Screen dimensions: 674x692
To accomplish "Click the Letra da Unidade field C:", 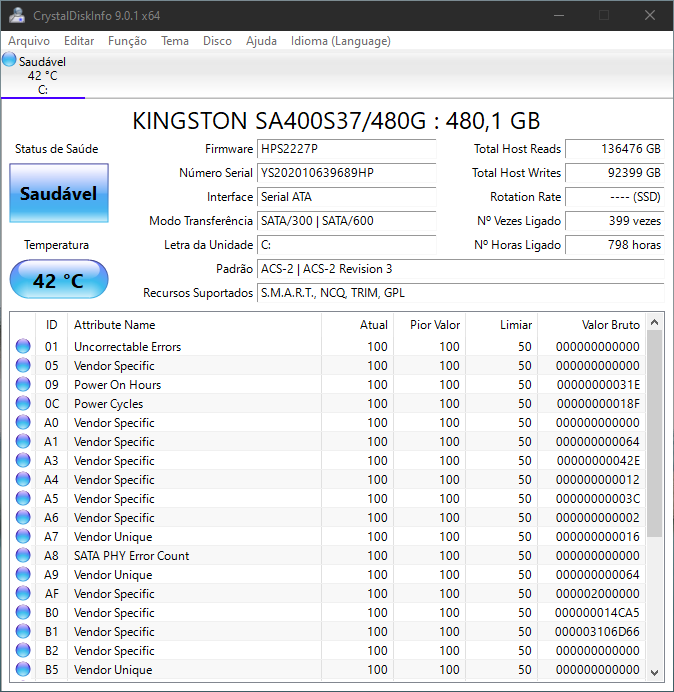I will coord(346,245).
